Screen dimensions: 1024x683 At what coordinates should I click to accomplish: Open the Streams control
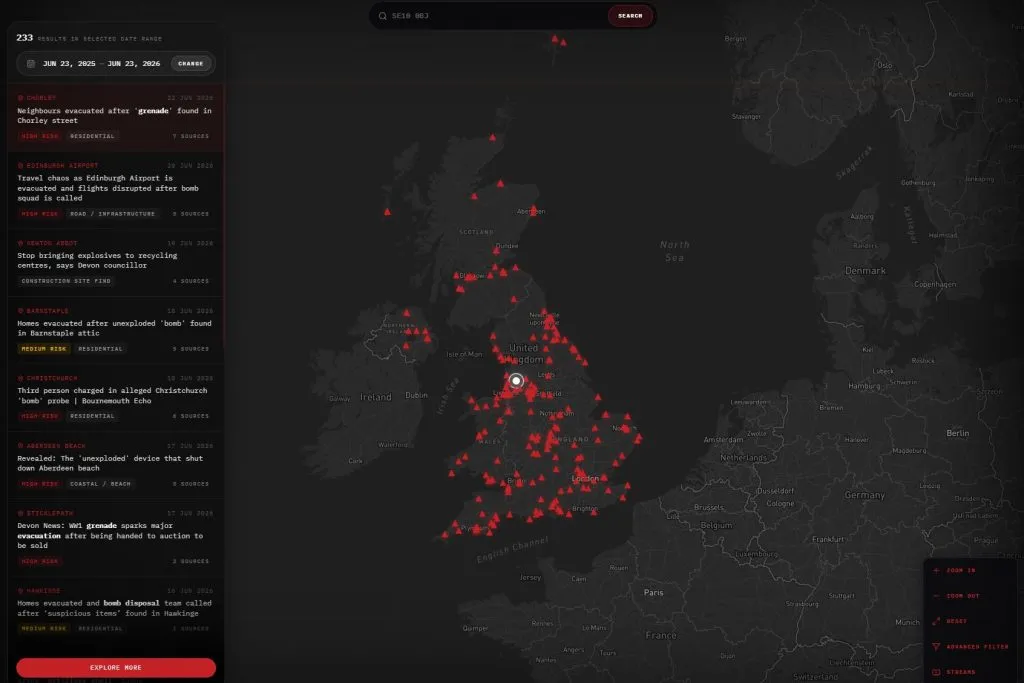(954, 672)
